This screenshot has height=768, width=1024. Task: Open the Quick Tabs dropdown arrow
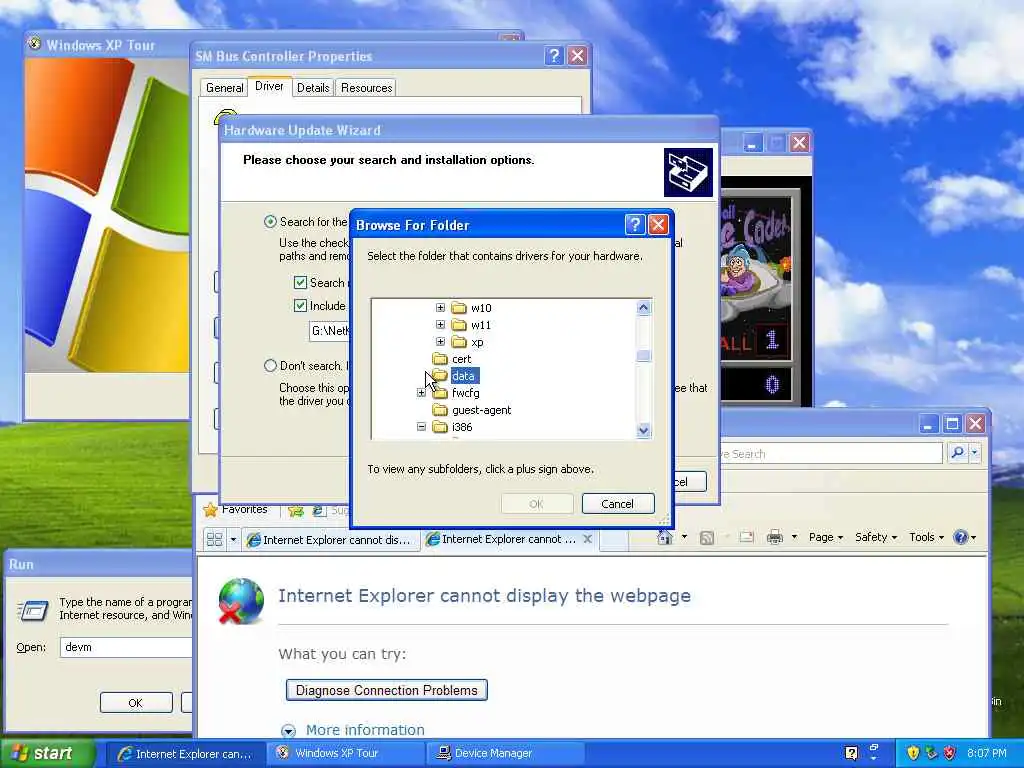tap(233, 539)
